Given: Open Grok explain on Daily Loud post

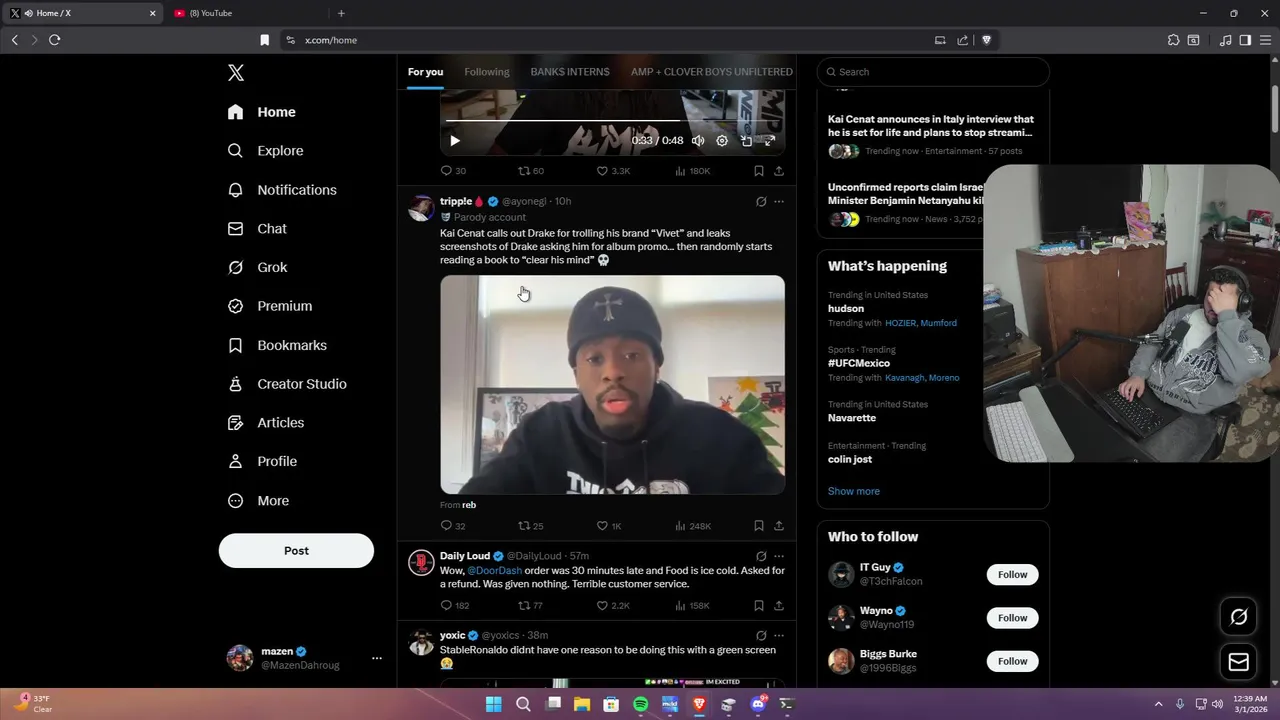Looking at the screenshot, I should click(761, 556).
